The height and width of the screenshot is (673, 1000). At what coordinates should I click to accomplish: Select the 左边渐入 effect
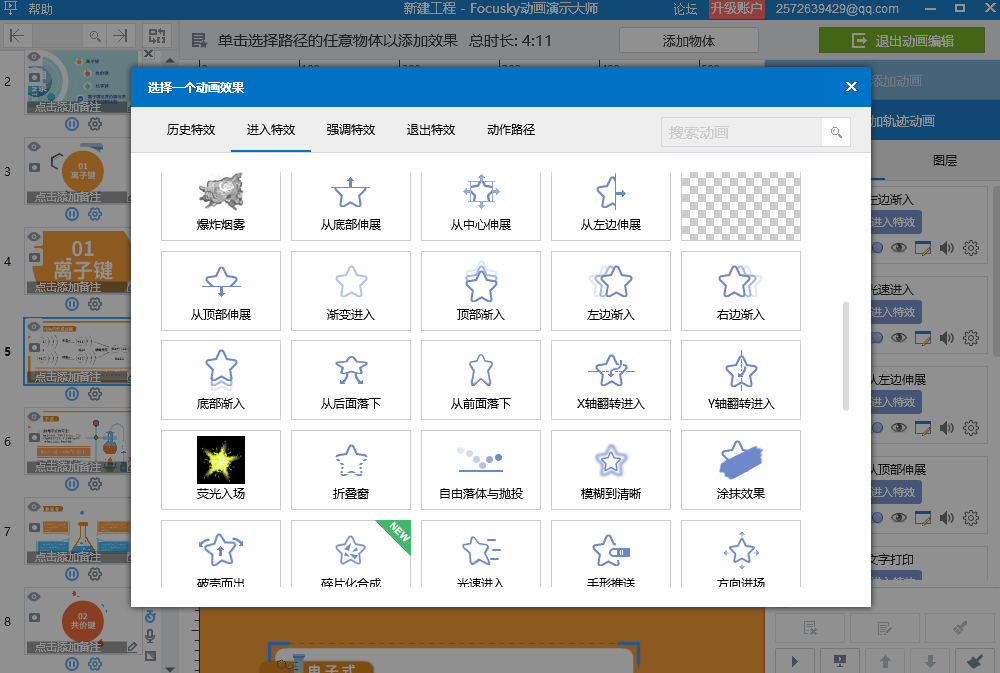click(611, 291)
